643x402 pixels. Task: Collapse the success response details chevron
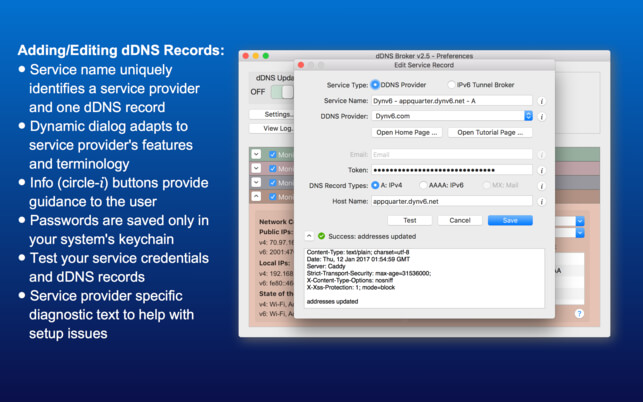tap(309, 236)
